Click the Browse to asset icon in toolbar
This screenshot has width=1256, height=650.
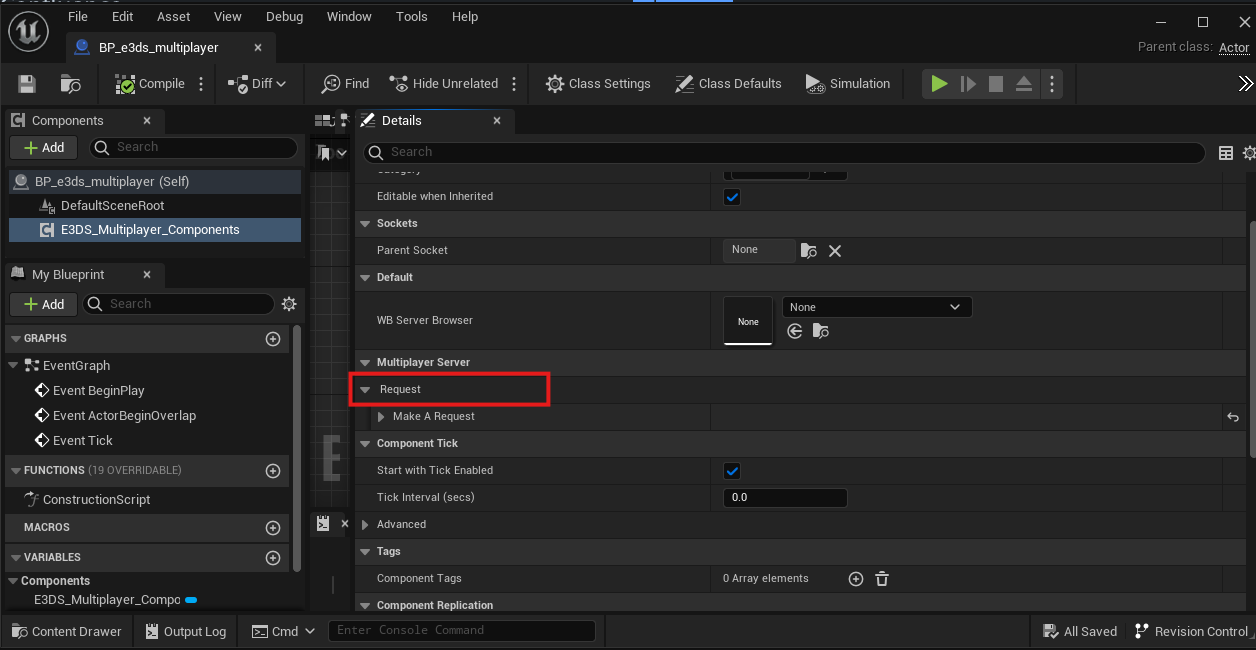[x=70, y=84]
